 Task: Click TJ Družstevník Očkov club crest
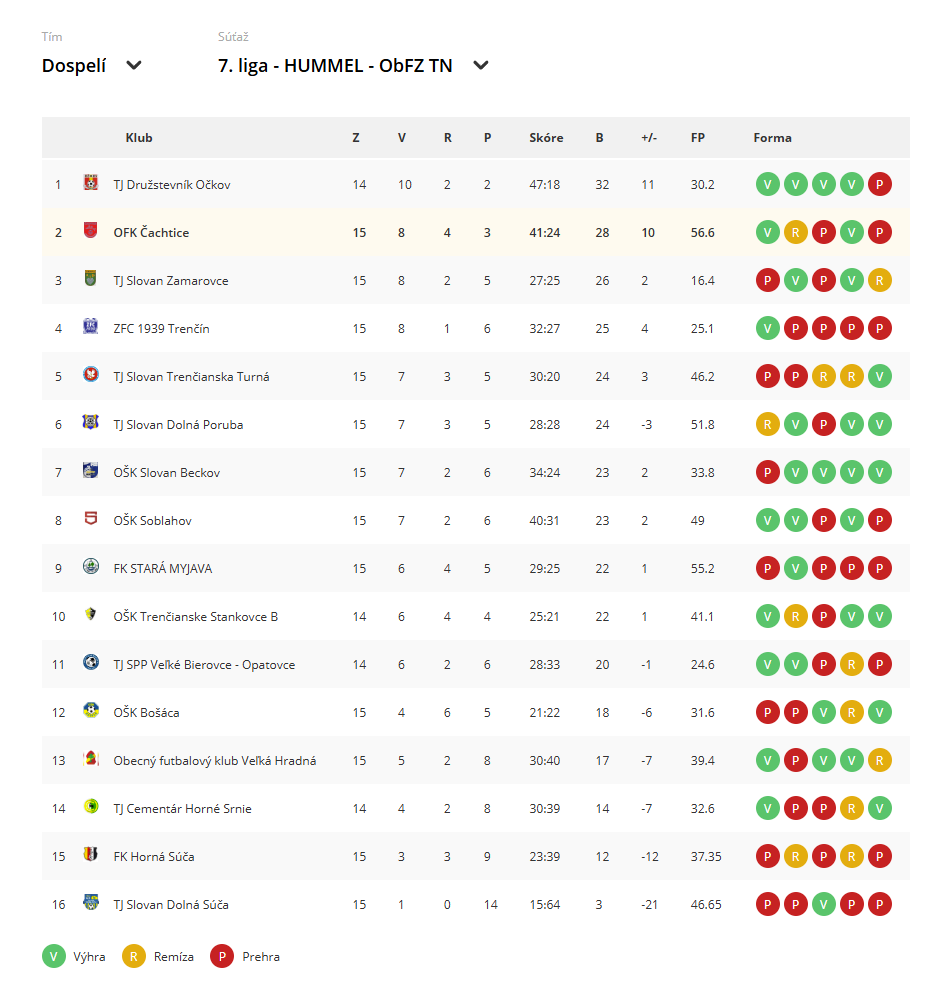point(91,183)
